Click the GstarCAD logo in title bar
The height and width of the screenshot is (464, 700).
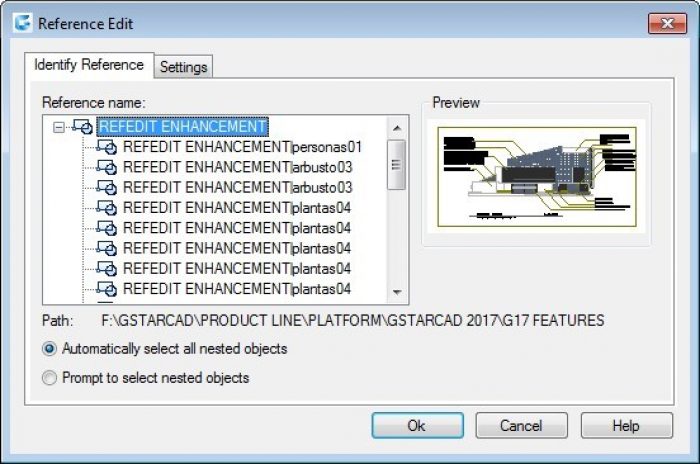pos(22,23)
